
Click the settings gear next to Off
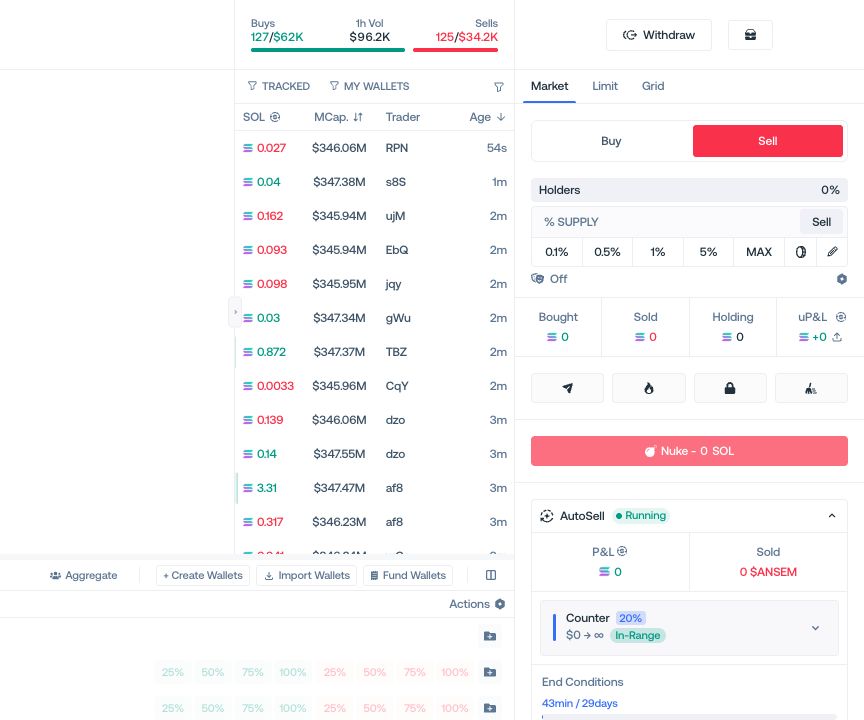pyautogui.click(x=841, y=279)
